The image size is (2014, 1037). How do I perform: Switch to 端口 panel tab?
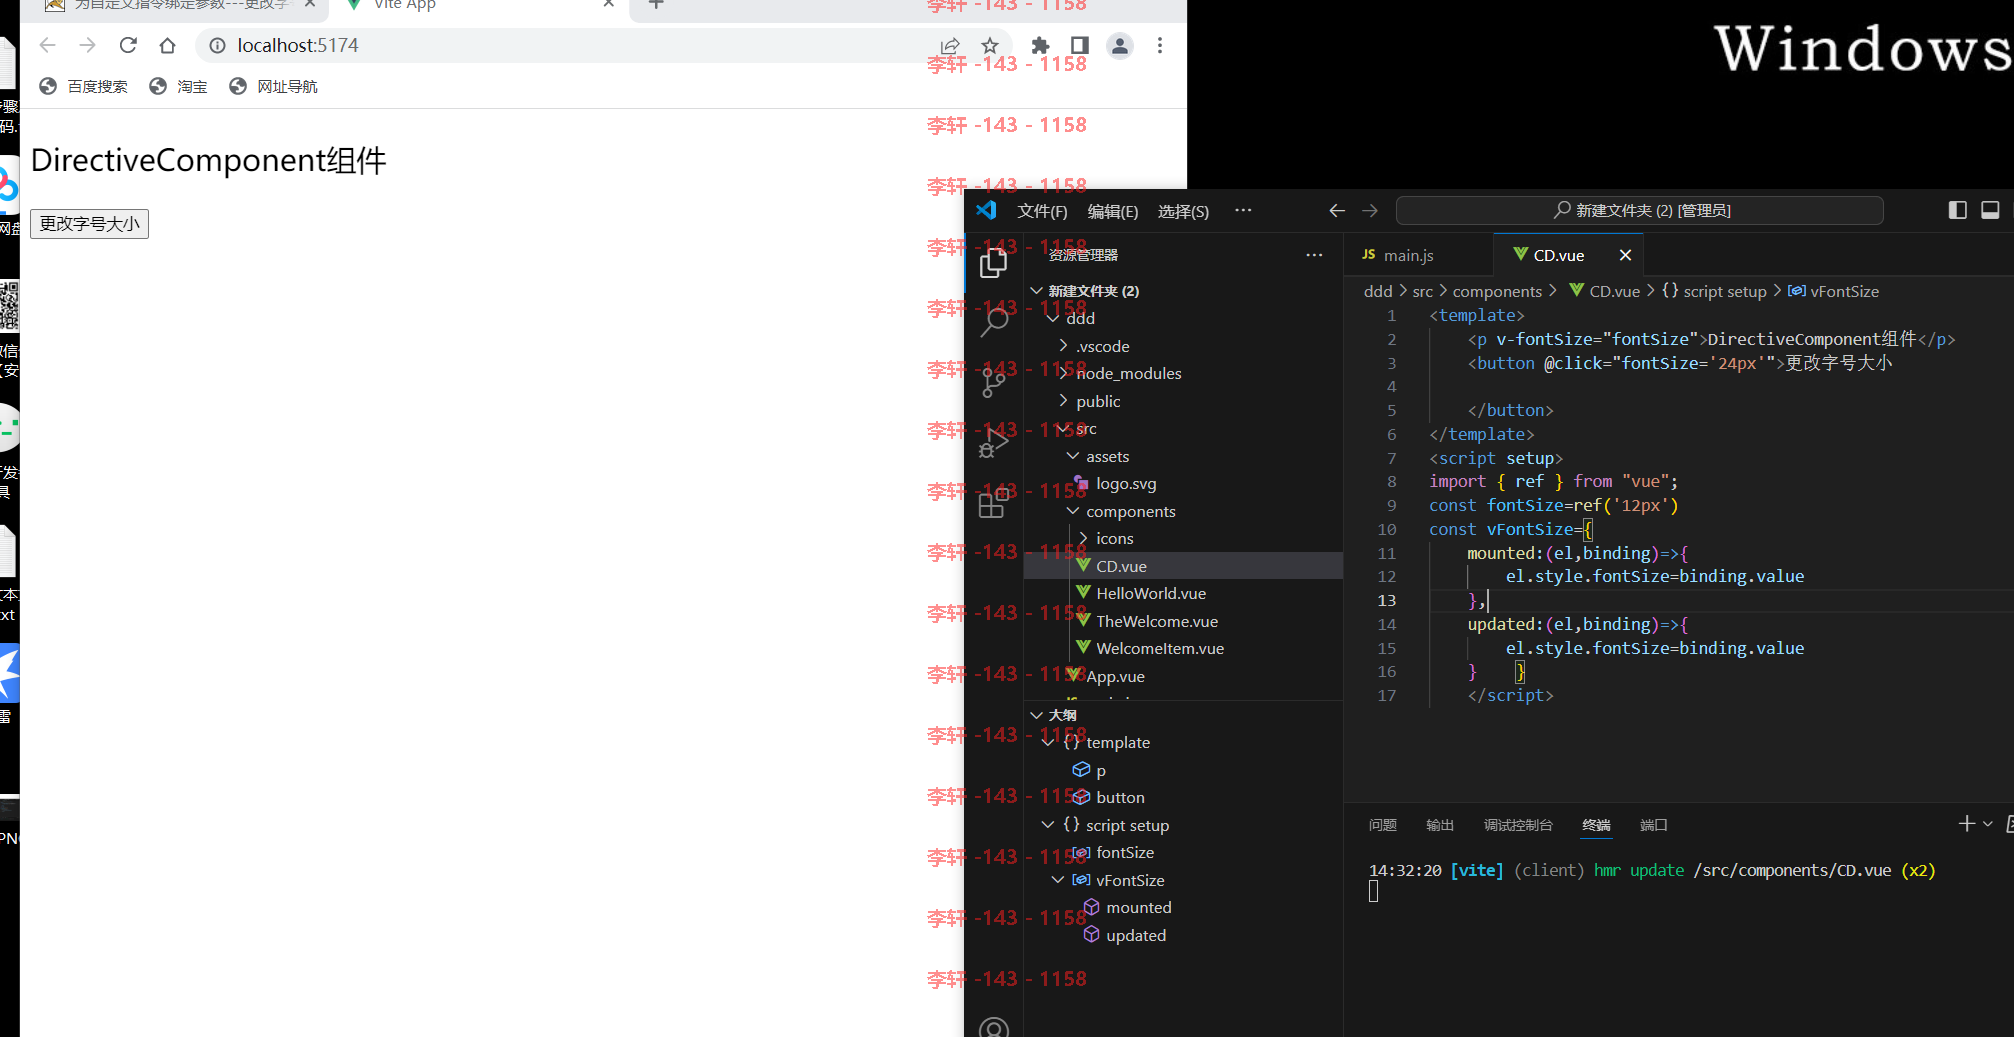[1654, 825]
